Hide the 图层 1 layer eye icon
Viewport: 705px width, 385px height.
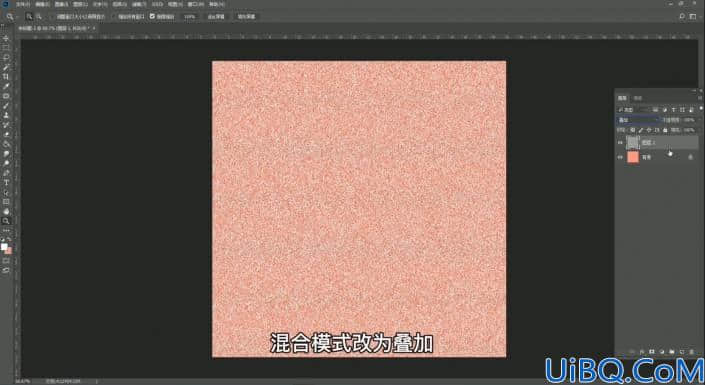(x=620, y=143)
